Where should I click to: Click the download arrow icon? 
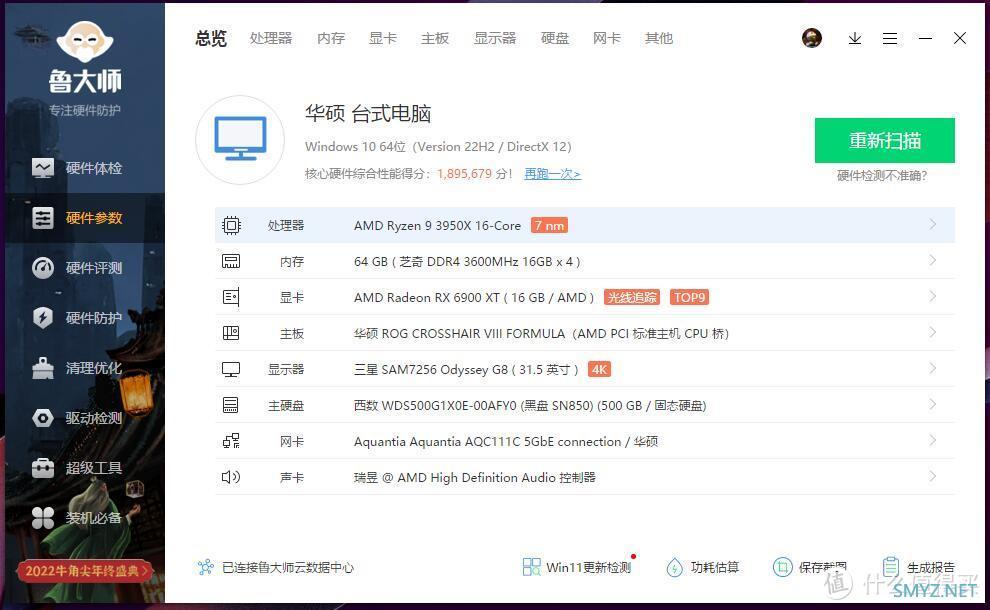(x=855, y=39)
